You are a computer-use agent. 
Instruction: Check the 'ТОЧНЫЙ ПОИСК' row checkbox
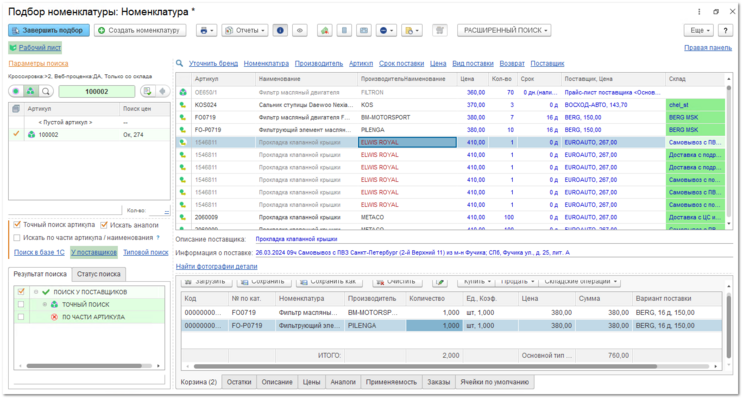click(x=21, y=304)
